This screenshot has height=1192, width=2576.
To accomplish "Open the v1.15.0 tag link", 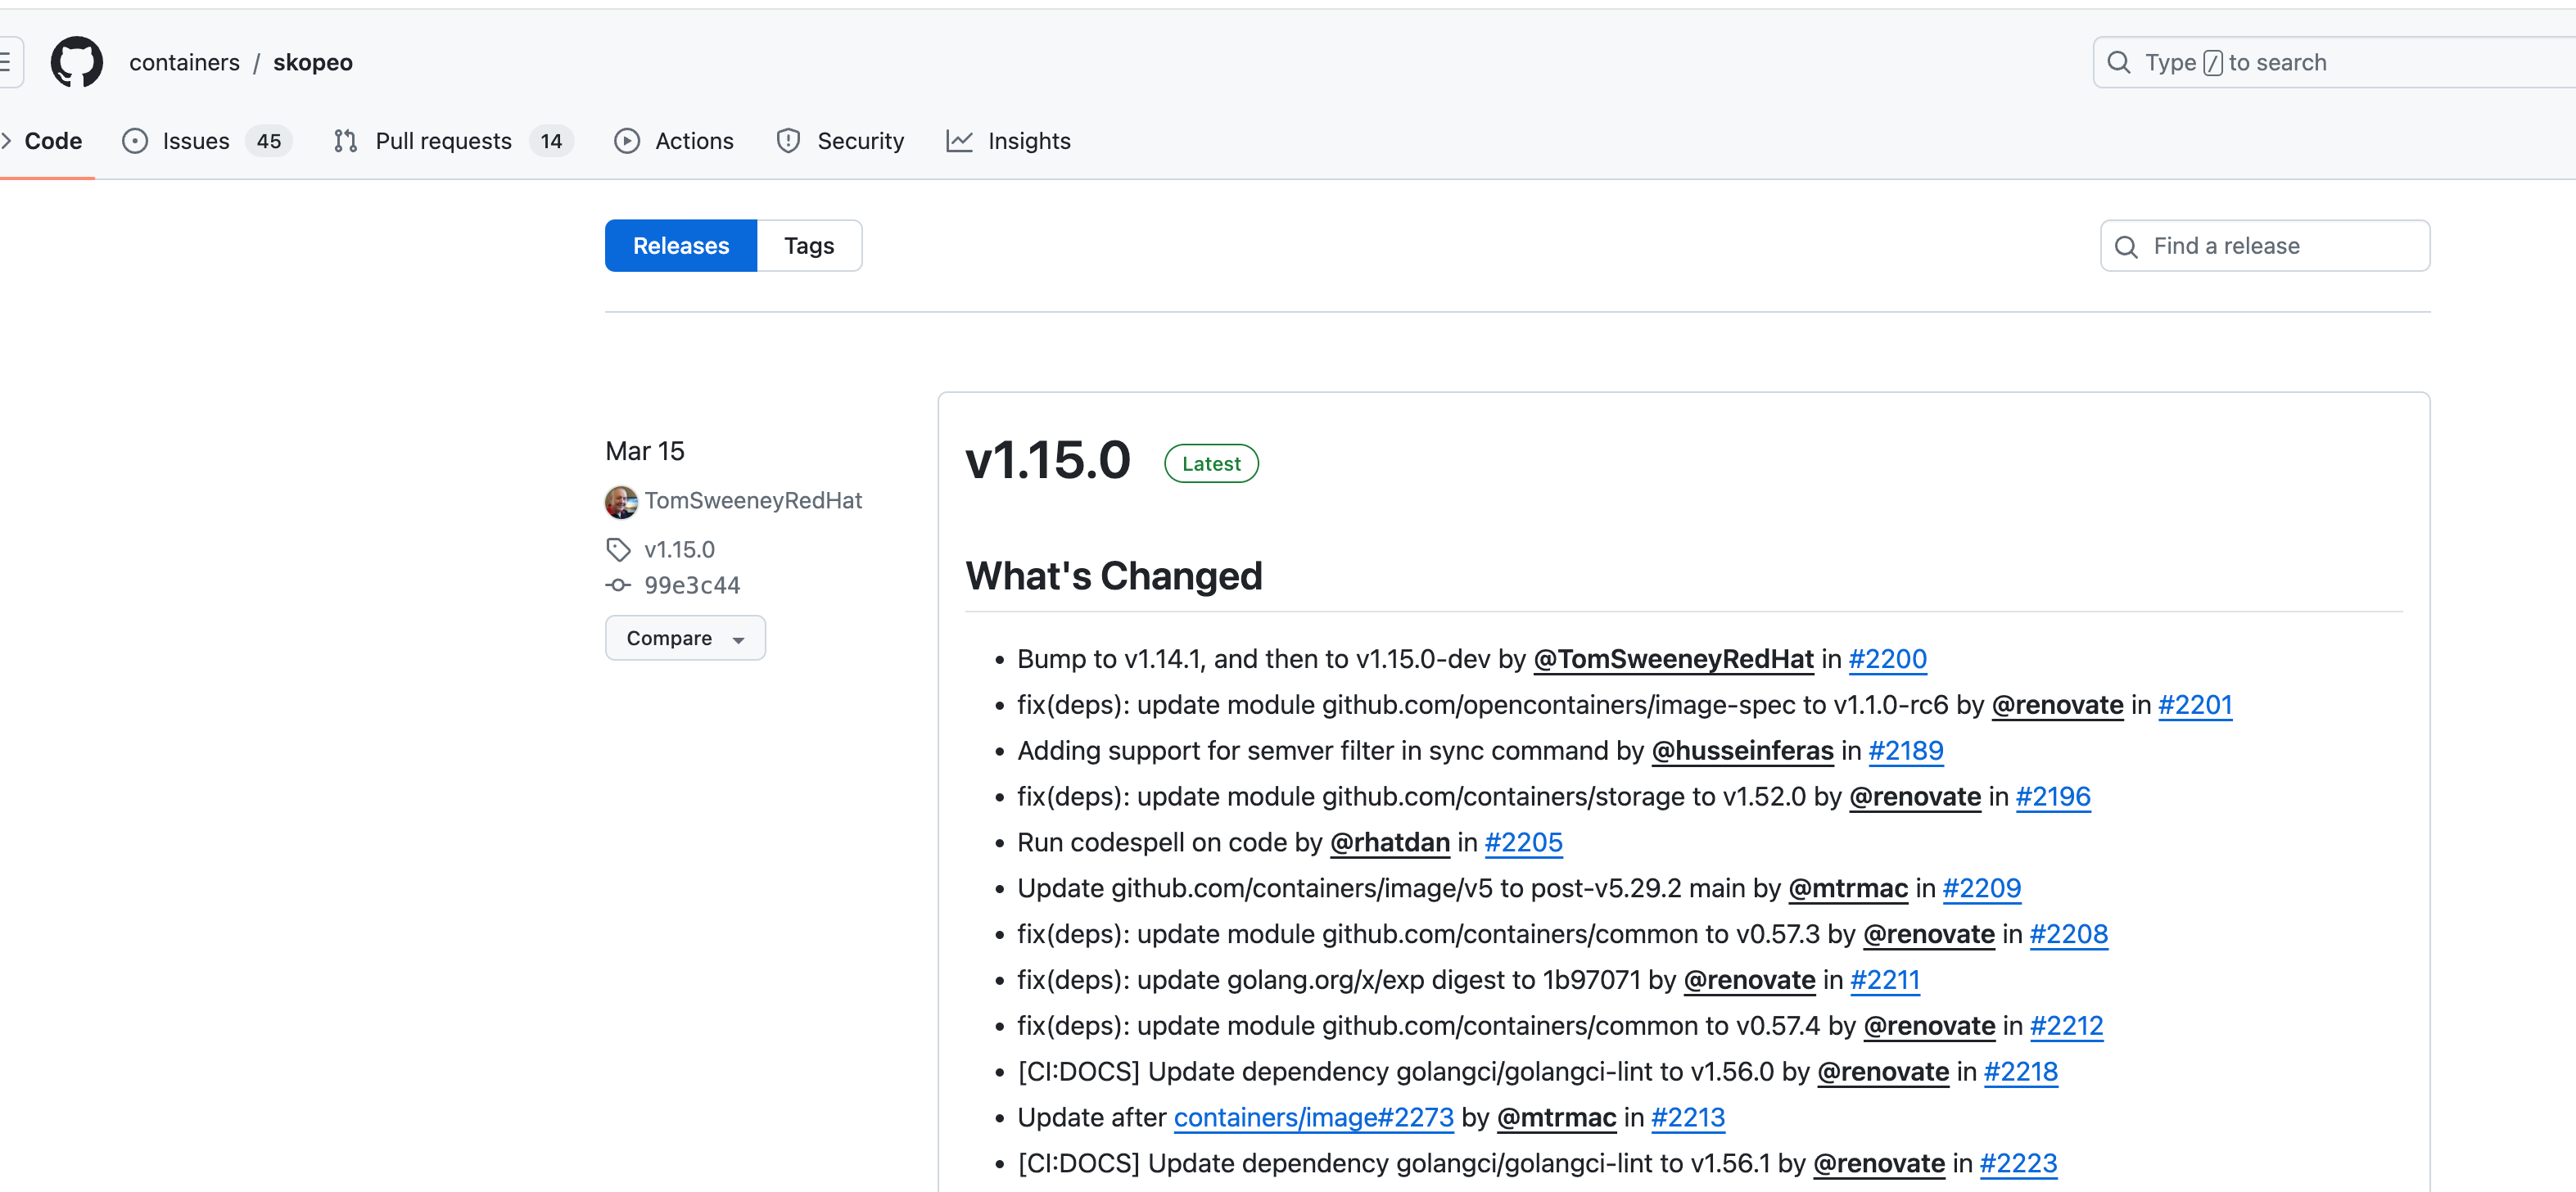I will tap(679, 549).
